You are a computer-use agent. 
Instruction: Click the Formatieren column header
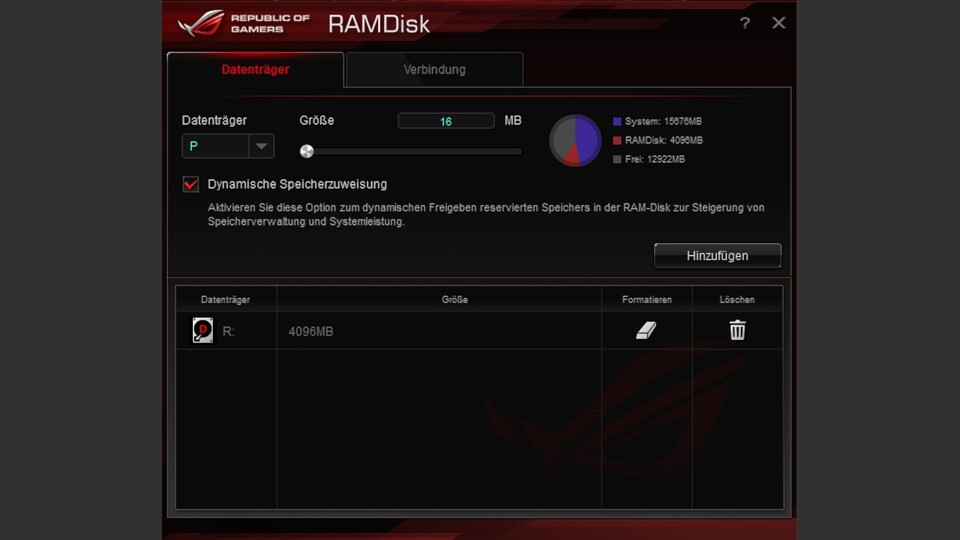pyautogui.click(x=647, y=299)
